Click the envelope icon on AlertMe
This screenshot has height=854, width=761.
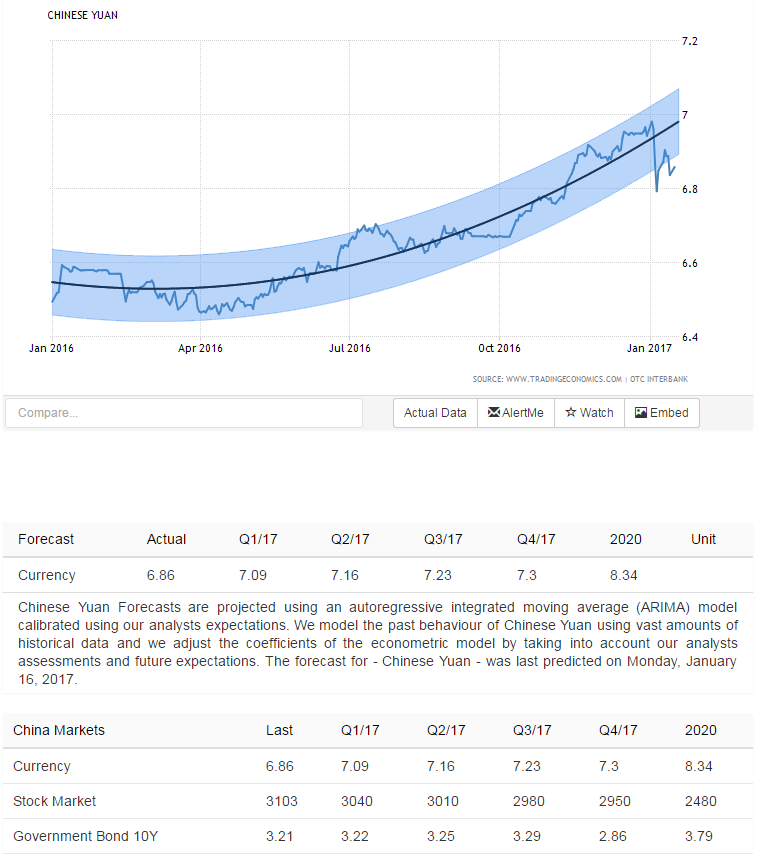tap(494, 413)
